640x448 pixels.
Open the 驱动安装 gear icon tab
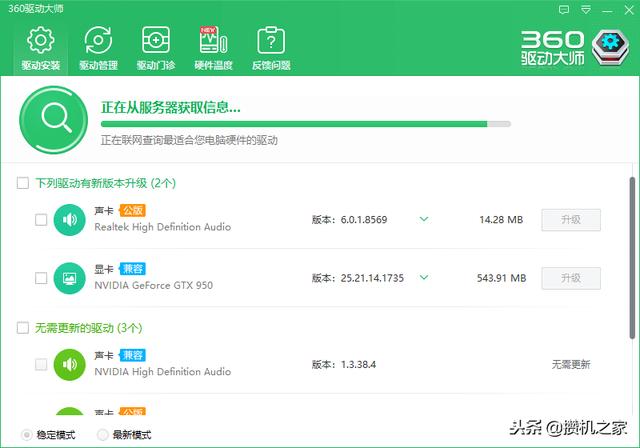(x=40, y=48)
